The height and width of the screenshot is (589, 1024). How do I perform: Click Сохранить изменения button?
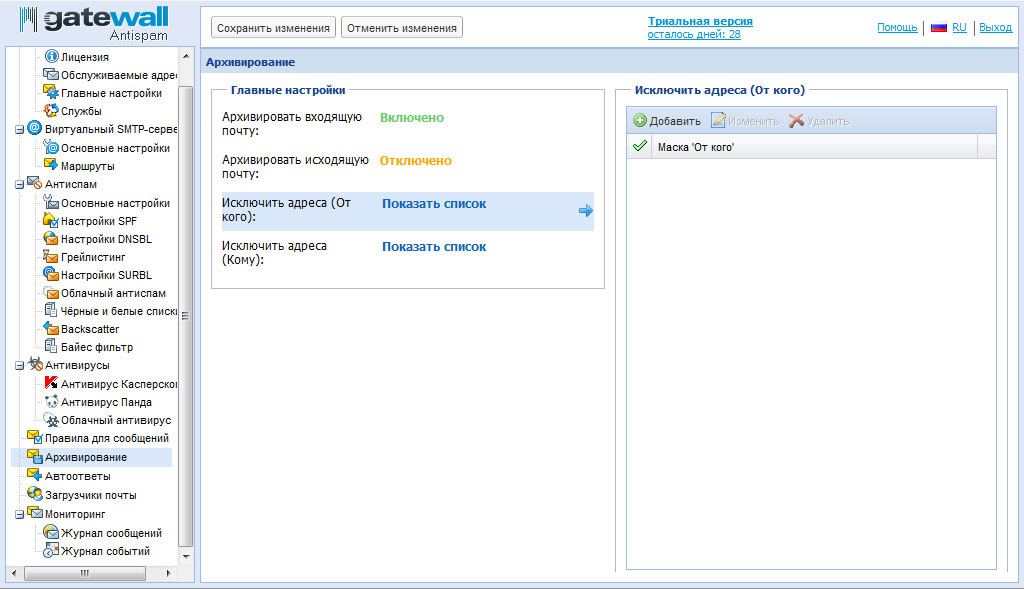pos(273,27)
